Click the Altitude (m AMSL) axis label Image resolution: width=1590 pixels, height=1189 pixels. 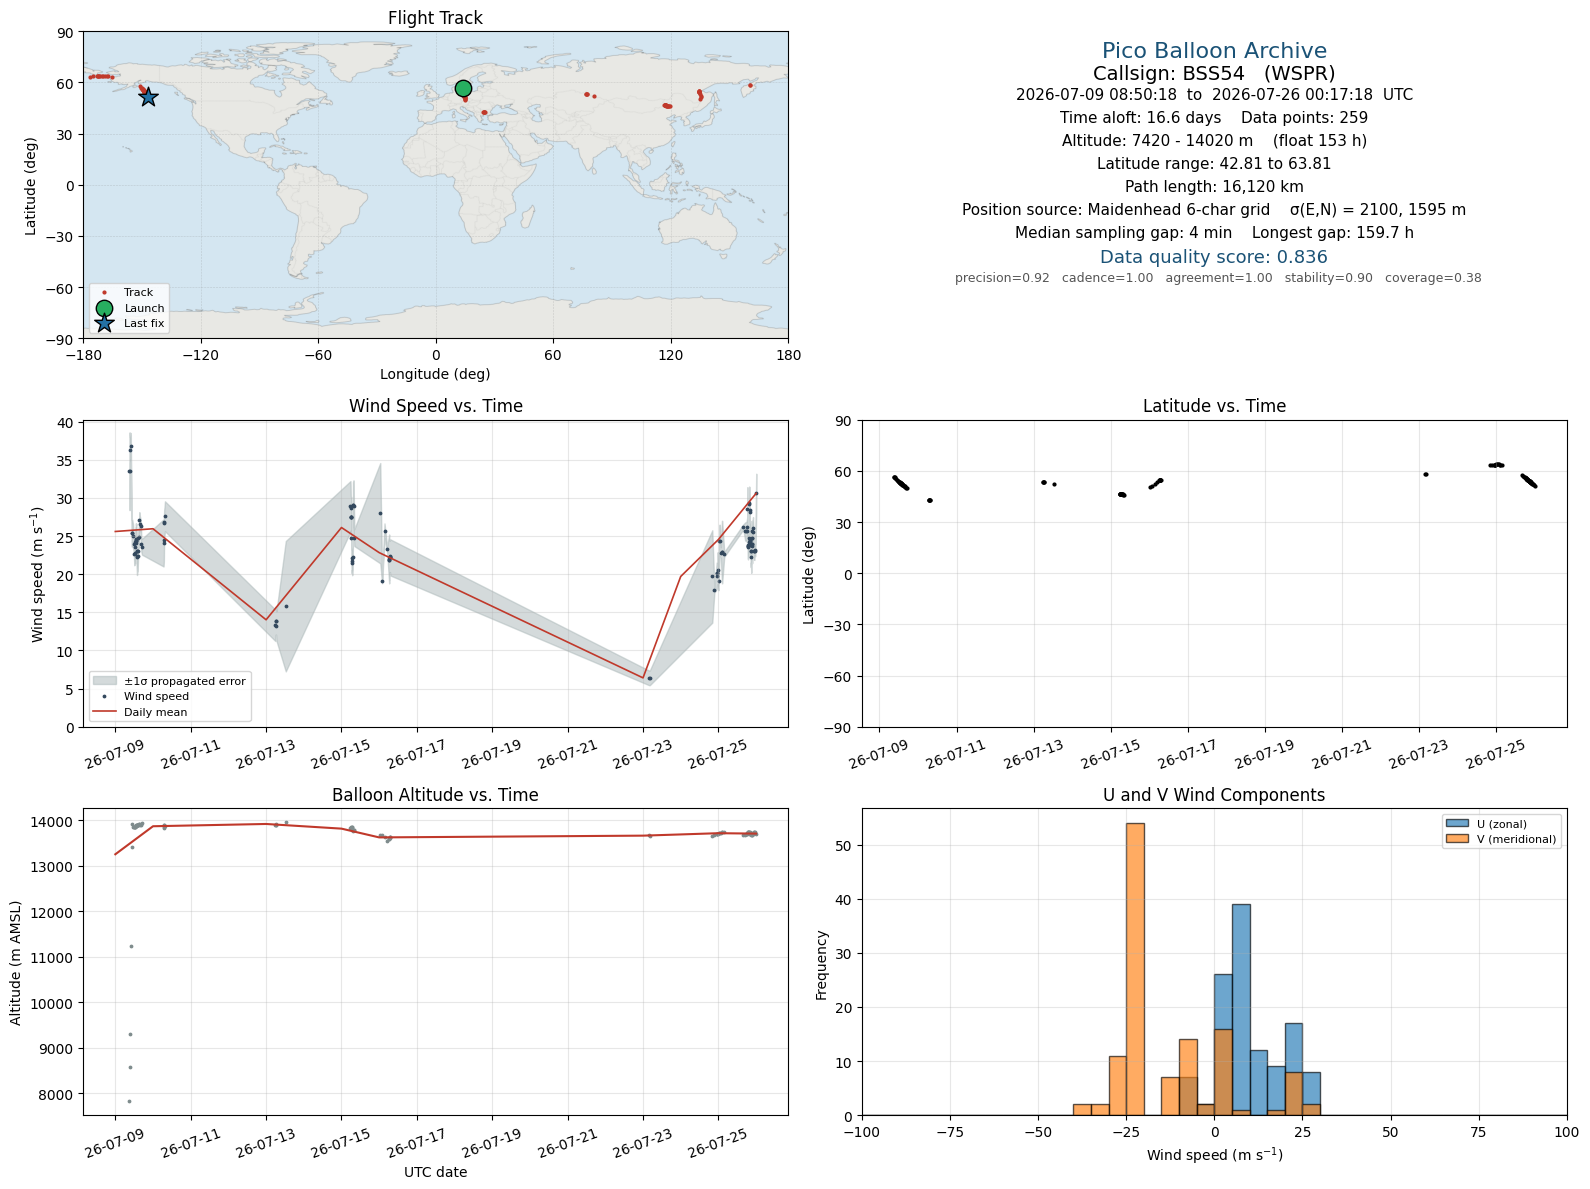[x=16, y=961]
